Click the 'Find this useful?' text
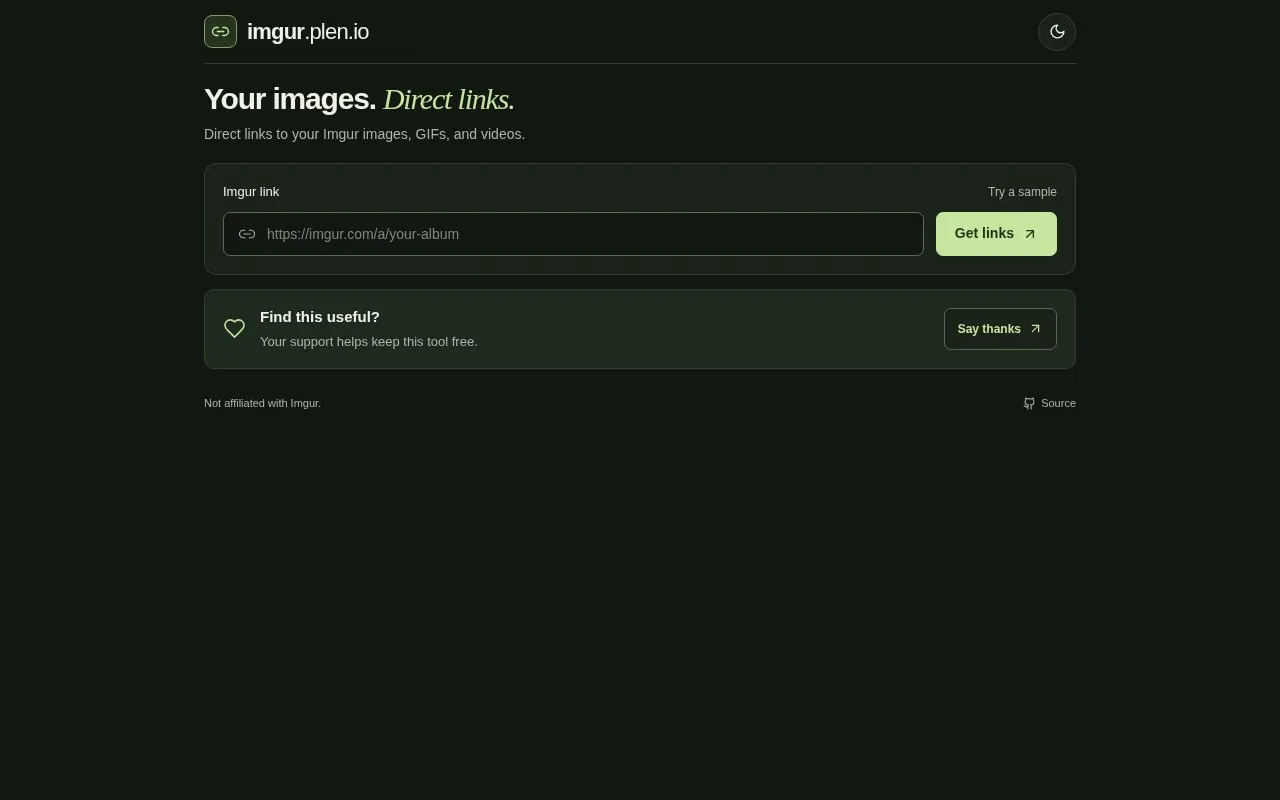1280x800 pixels. click(x=320, y=317)
